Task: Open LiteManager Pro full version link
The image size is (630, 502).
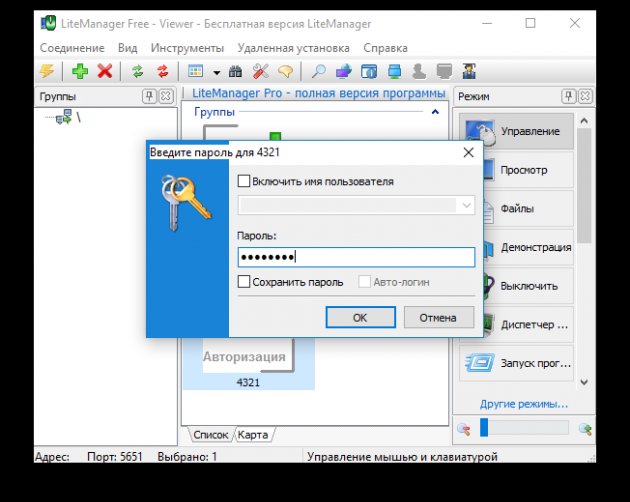Action: 319,93
